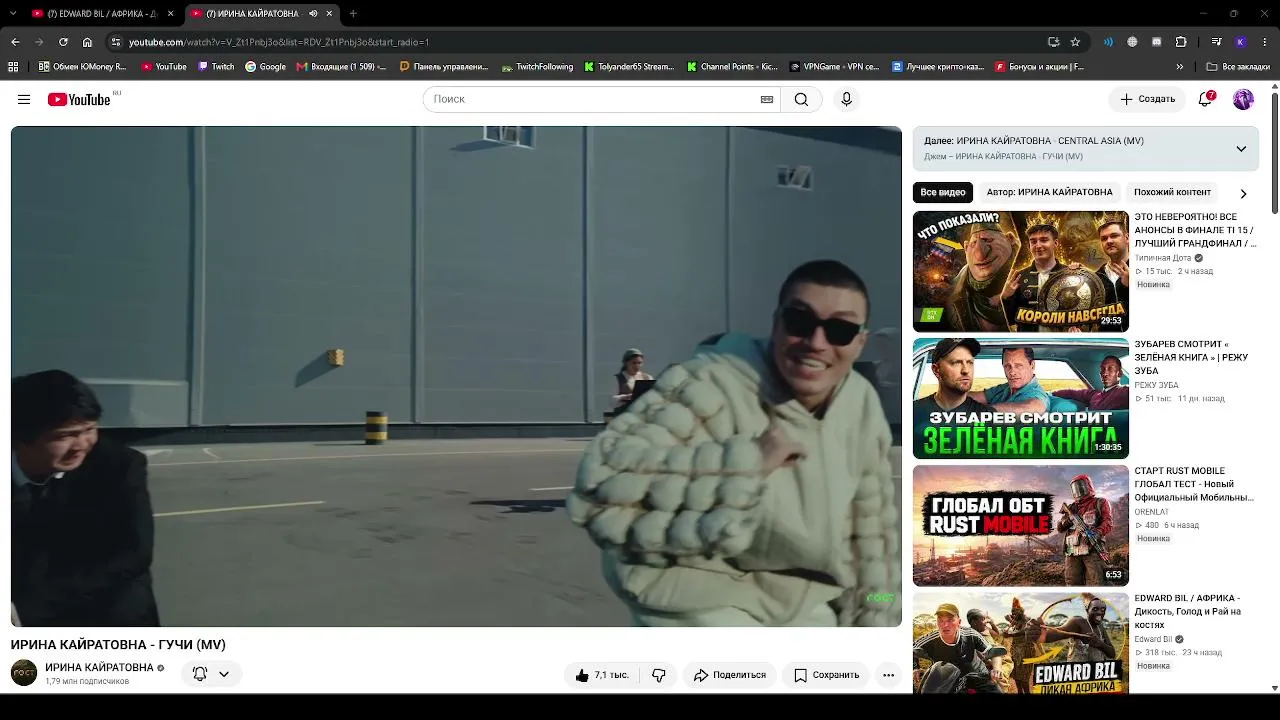Image resolution: width=1280 pixels, height=720 pixels.
Task: Open the EDWARD BIL ДИКАЯ АФРИКА thumbnail
Action: coord(1021,643)
